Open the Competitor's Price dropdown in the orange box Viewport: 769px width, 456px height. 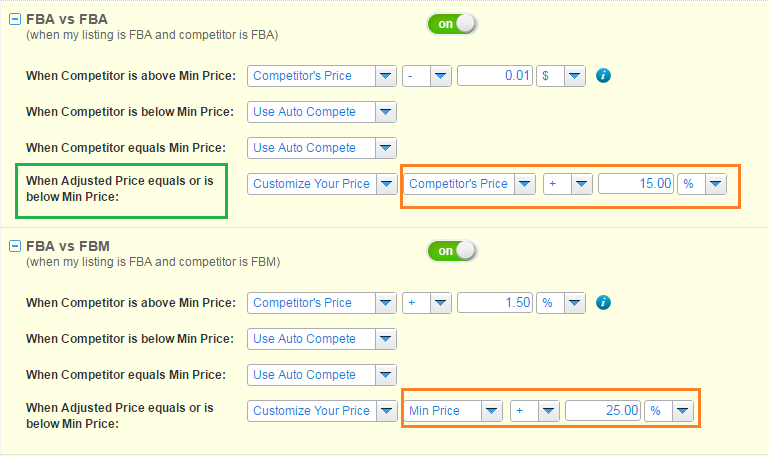point(523,184)
